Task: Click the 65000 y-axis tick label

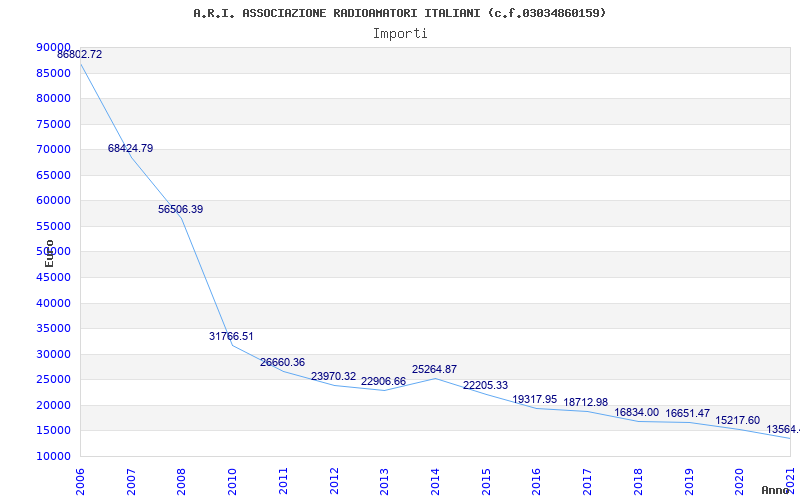Action: tap(53, 175)
